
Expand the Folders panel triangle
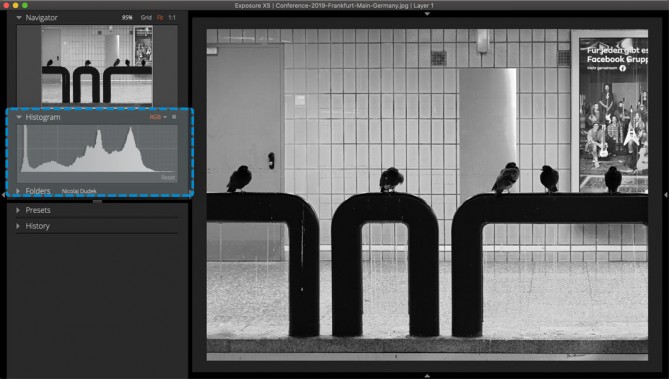pyautogui.click(x=18, y=191)
